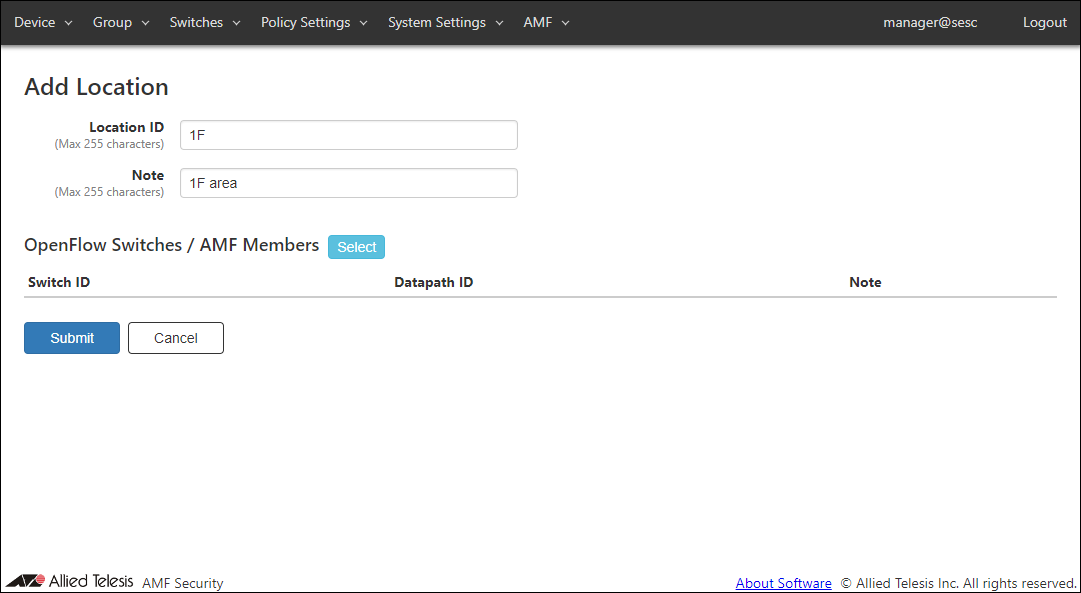Click the Switch ID column header

coord(59,282)
